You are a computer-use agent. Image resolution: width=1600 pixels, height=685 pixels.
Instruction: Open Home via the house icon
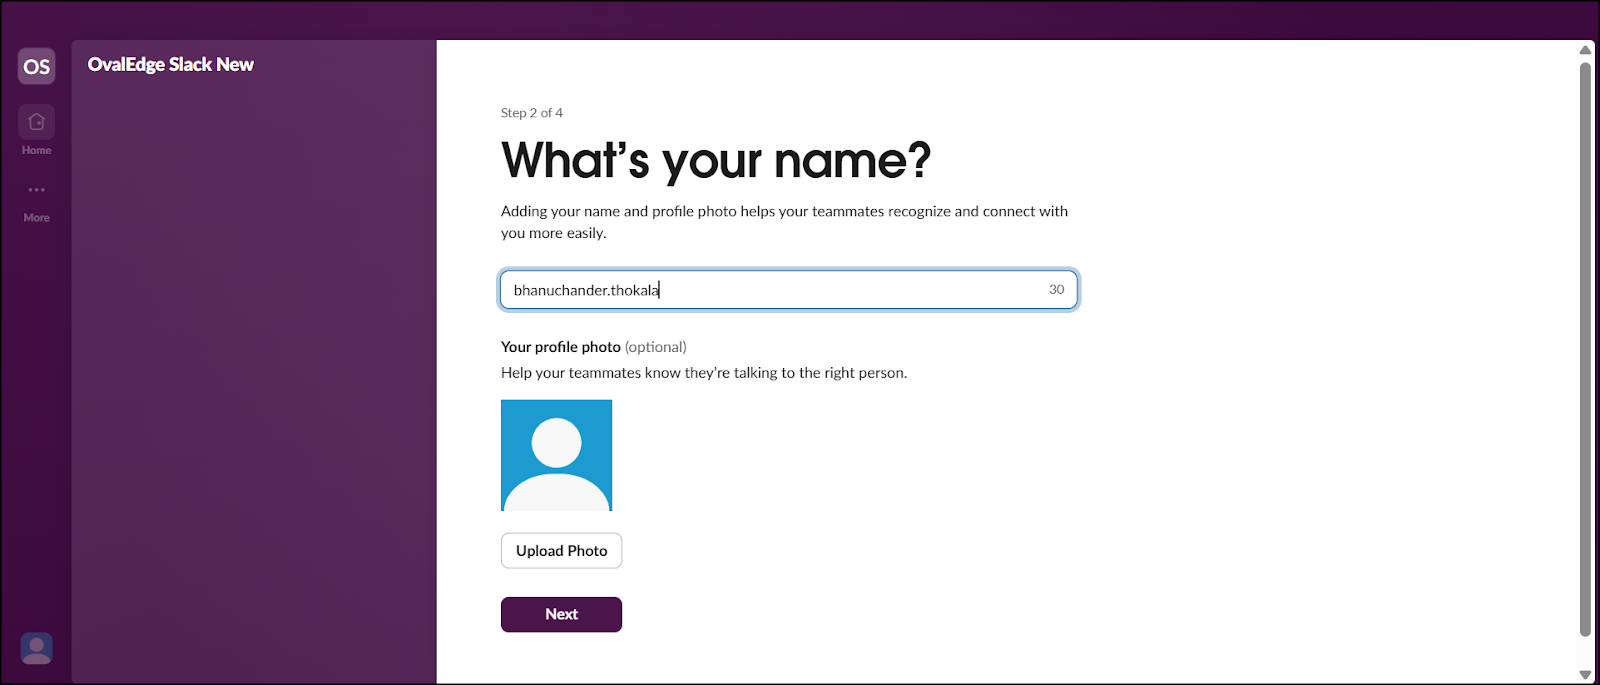coord(37,122)
